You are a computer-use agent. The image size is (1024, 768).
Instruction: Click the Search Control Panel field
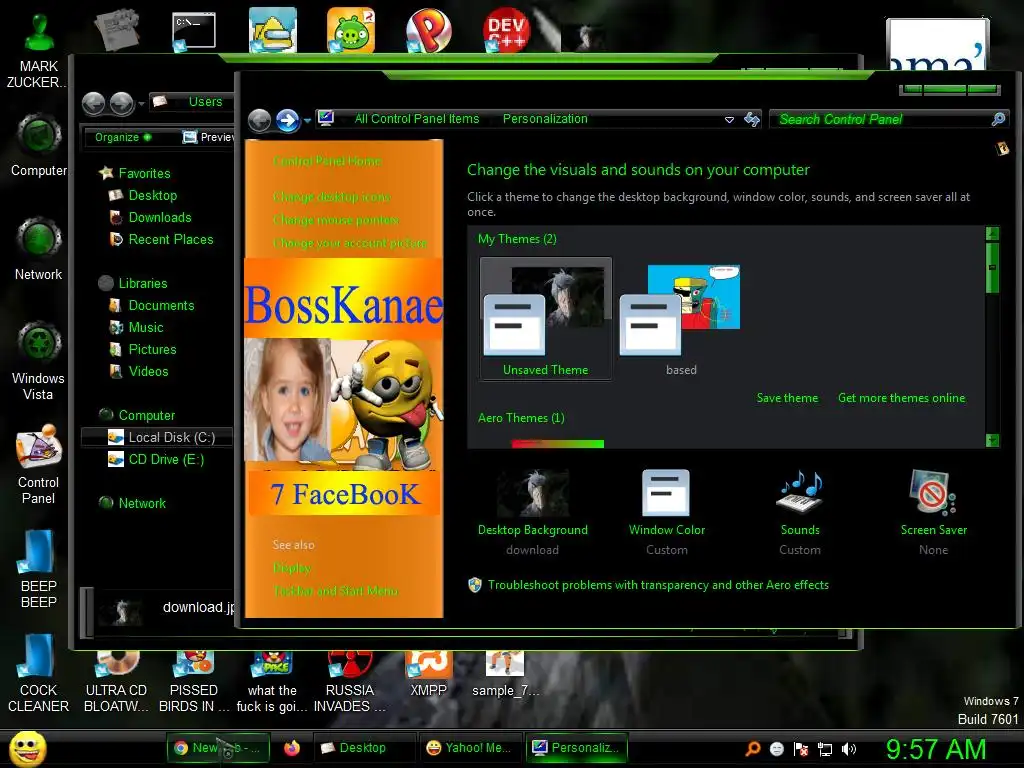click(x=882, y=119)
